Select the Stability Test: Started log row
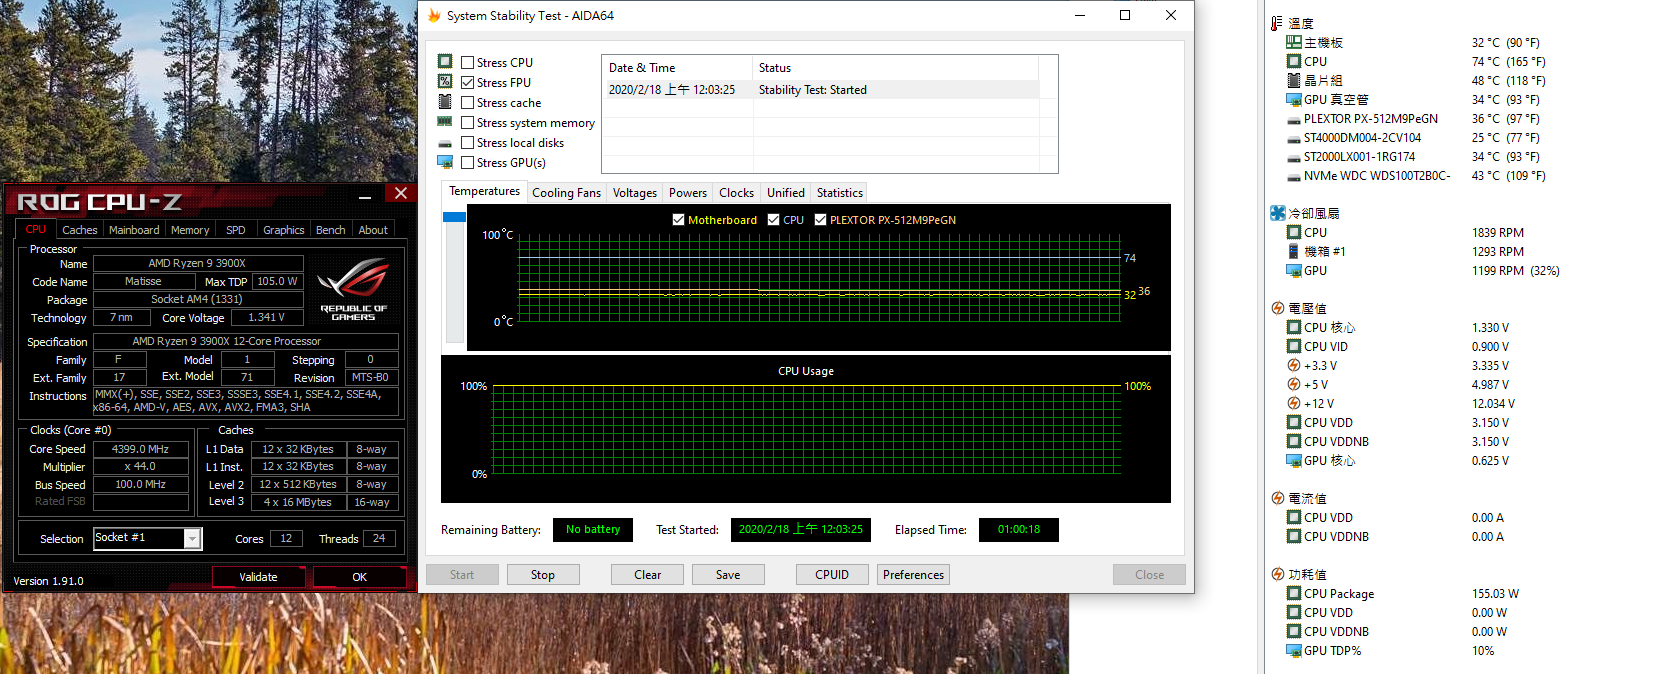This screenshot has height=674, width=1658. tap(820, 90)
